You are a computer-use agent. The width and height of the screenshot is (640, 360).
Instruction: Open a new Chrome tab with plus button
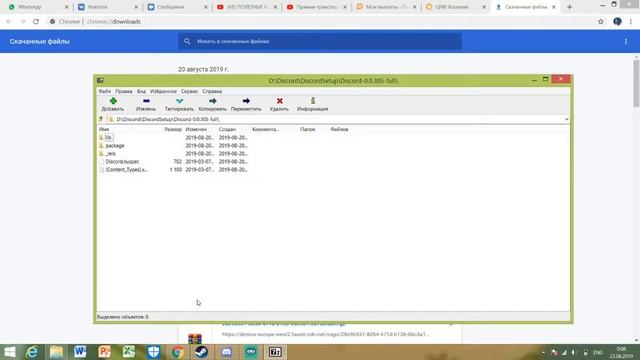[569, 7]
